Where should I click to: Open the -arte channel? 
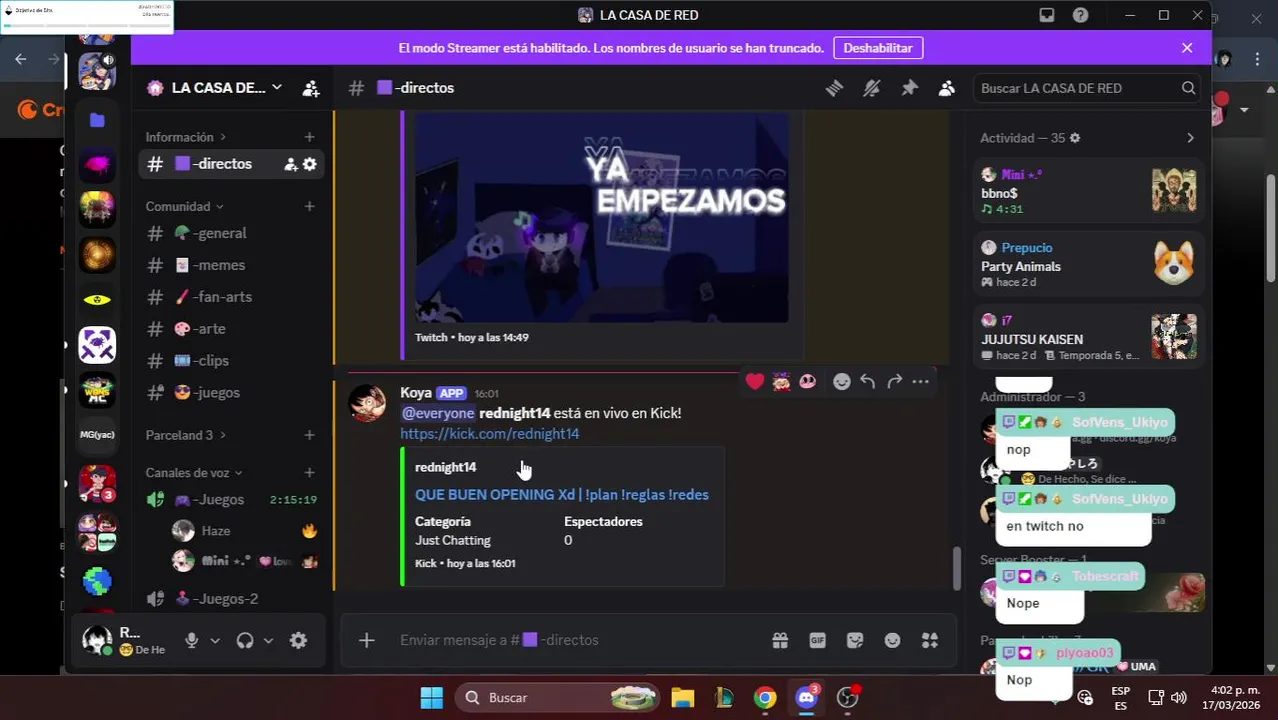[x=231, y=329]
